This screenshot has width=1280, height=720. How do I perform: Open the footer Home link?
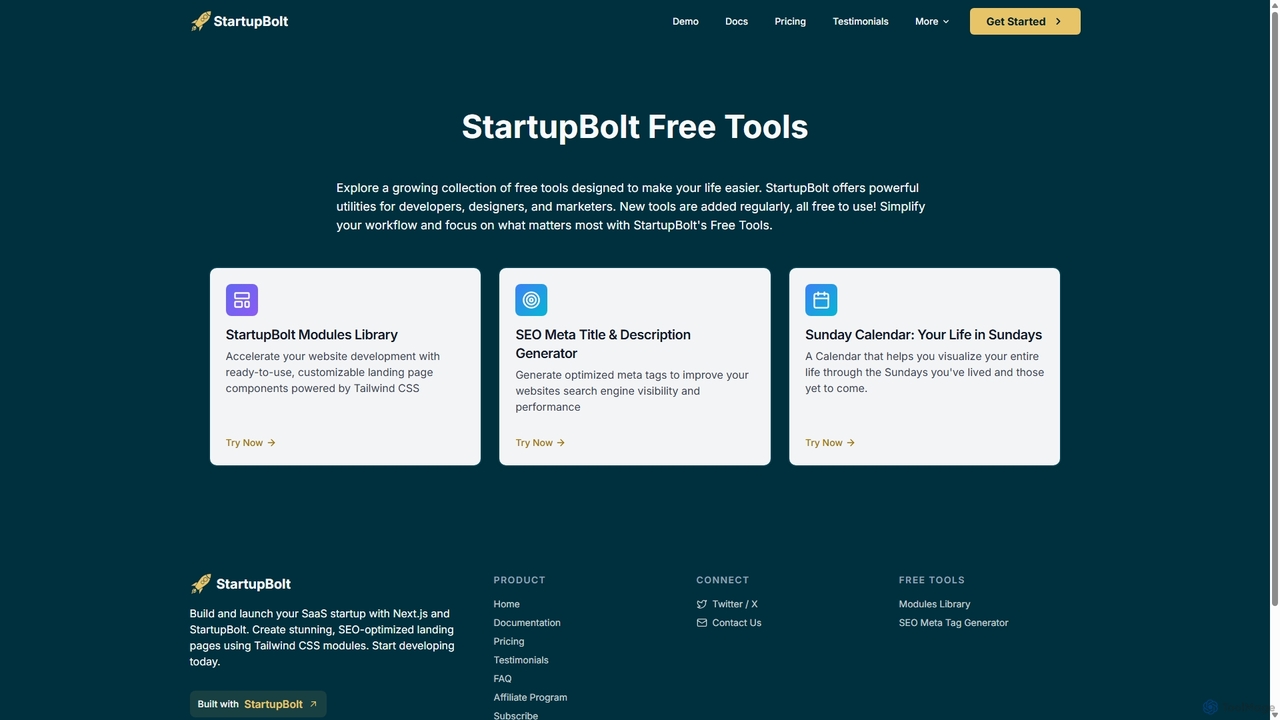(506, 604)
